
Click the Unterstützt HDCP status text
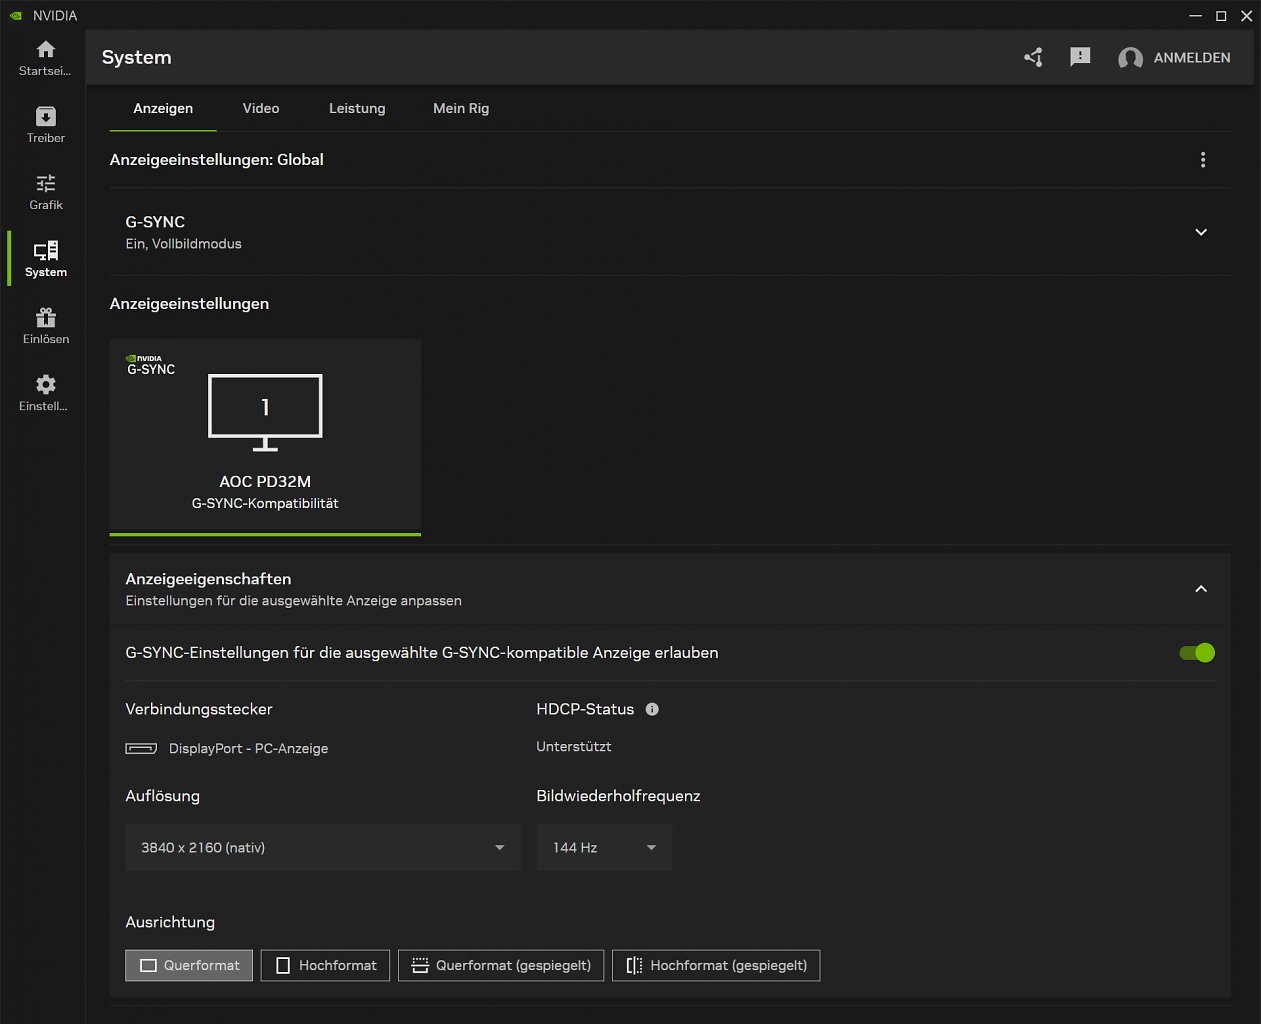coord(574,747)
